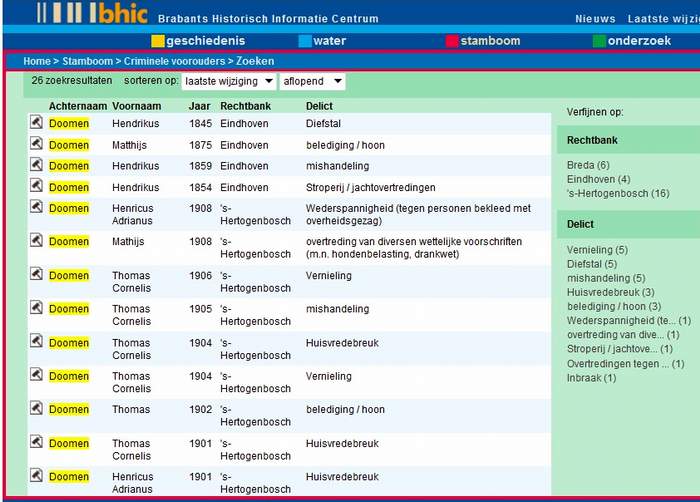Refine results by 's-Hertogenbosch (16)' court

pyautogui.click(x=618, y=193)
